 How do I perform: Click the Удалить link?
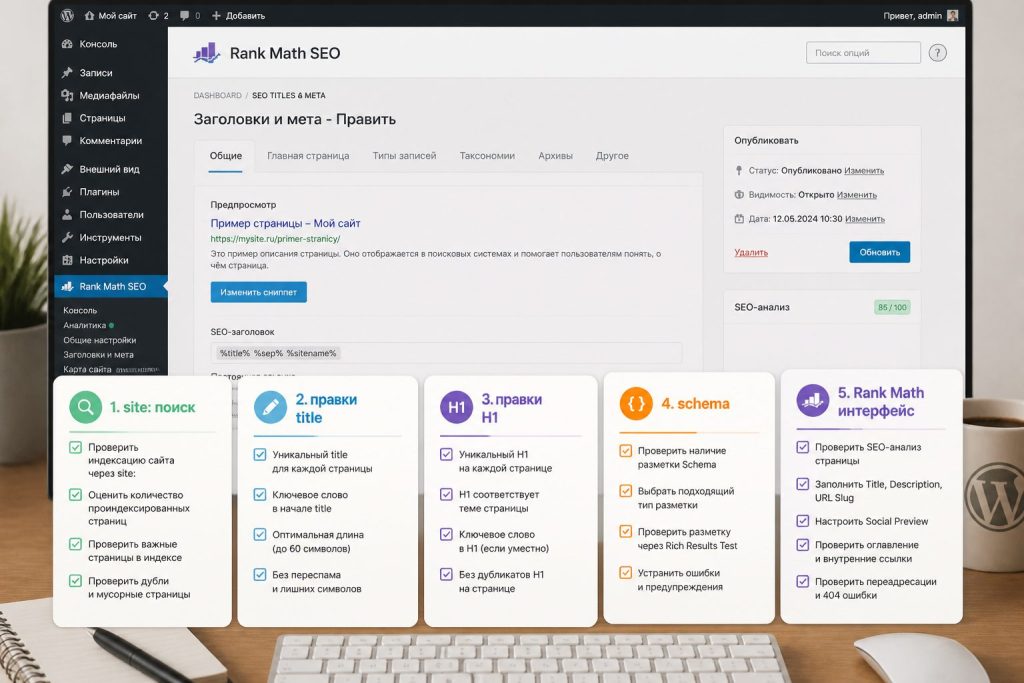pyautogui.click(x=751, y=253)
